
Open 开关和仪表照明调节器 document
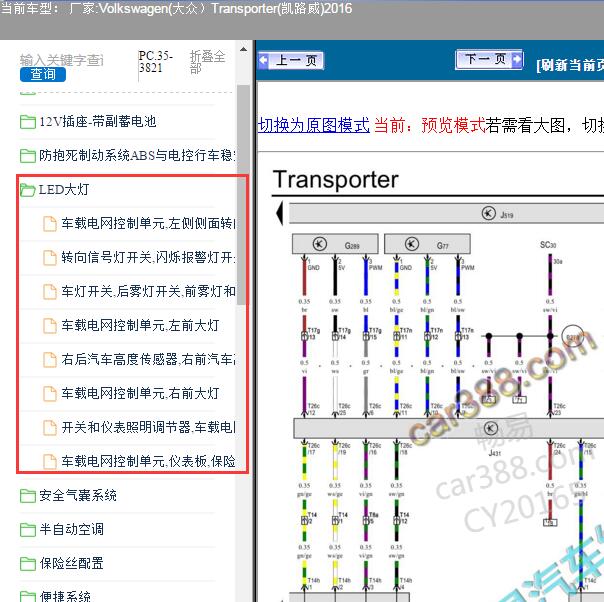(149, 427)
